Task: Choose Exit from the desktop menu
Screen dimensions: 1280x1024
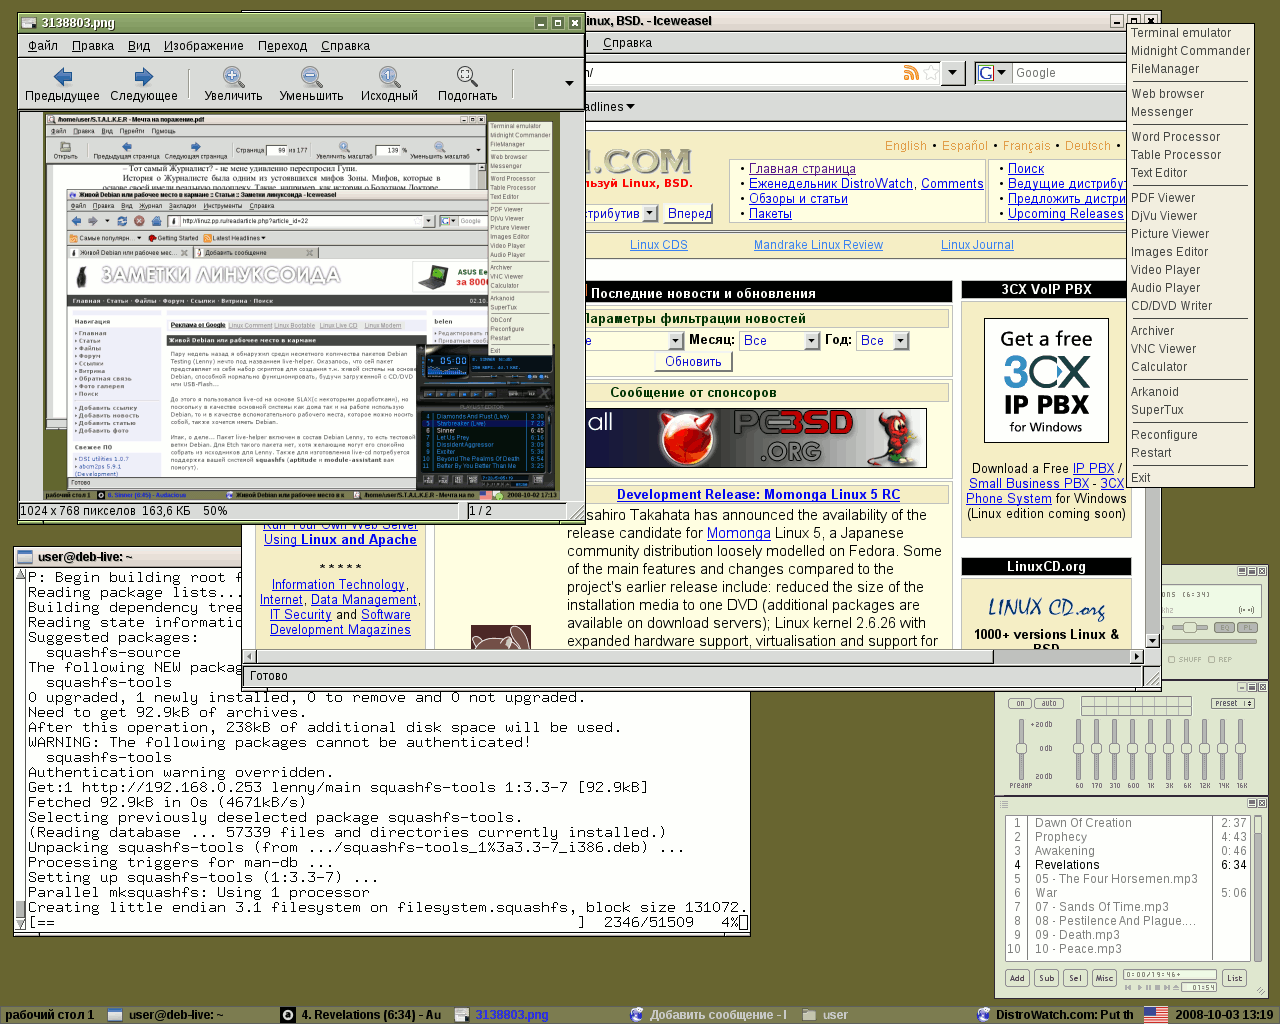Action: click(x=1141, y=478)
